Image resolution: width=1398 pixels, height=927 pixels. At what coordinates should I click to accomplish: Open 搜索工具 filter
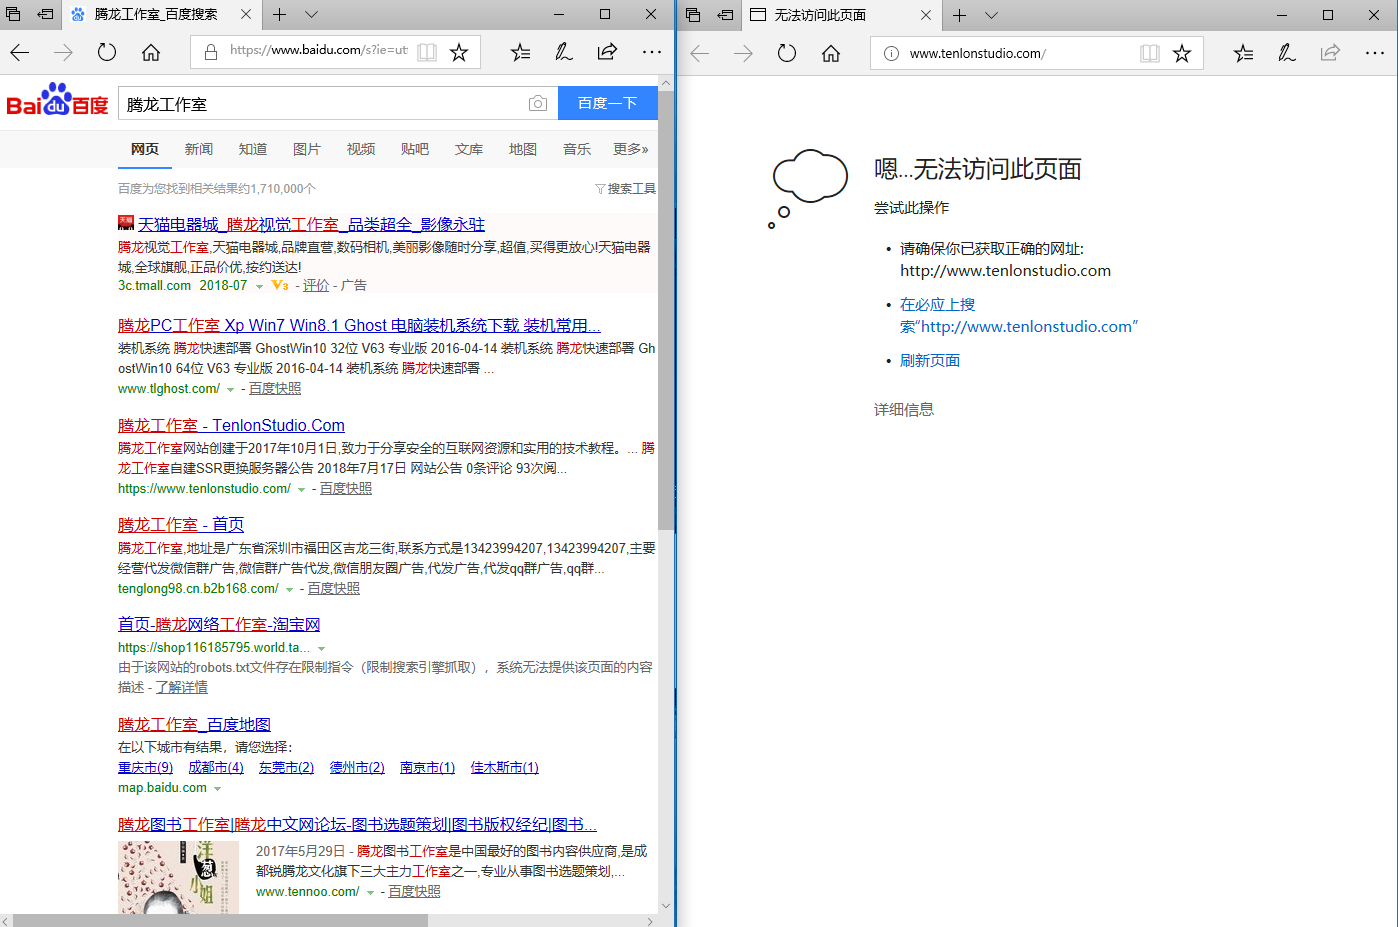click(x=626, y=188)
